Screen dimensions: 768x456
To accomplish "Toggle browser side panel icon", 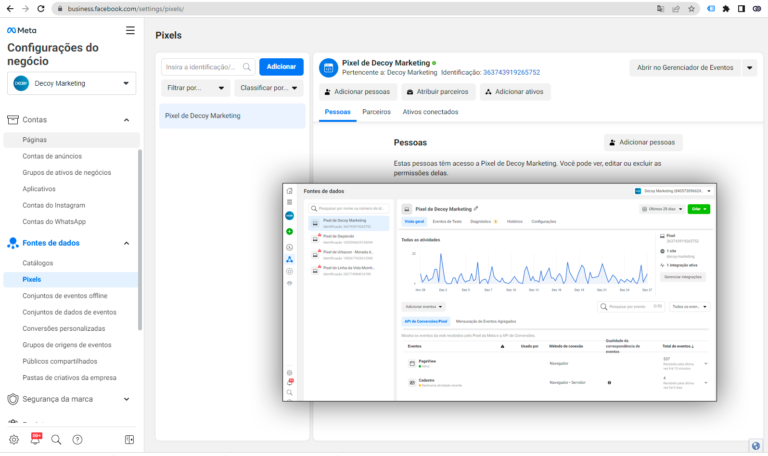I will coord(742,9).
